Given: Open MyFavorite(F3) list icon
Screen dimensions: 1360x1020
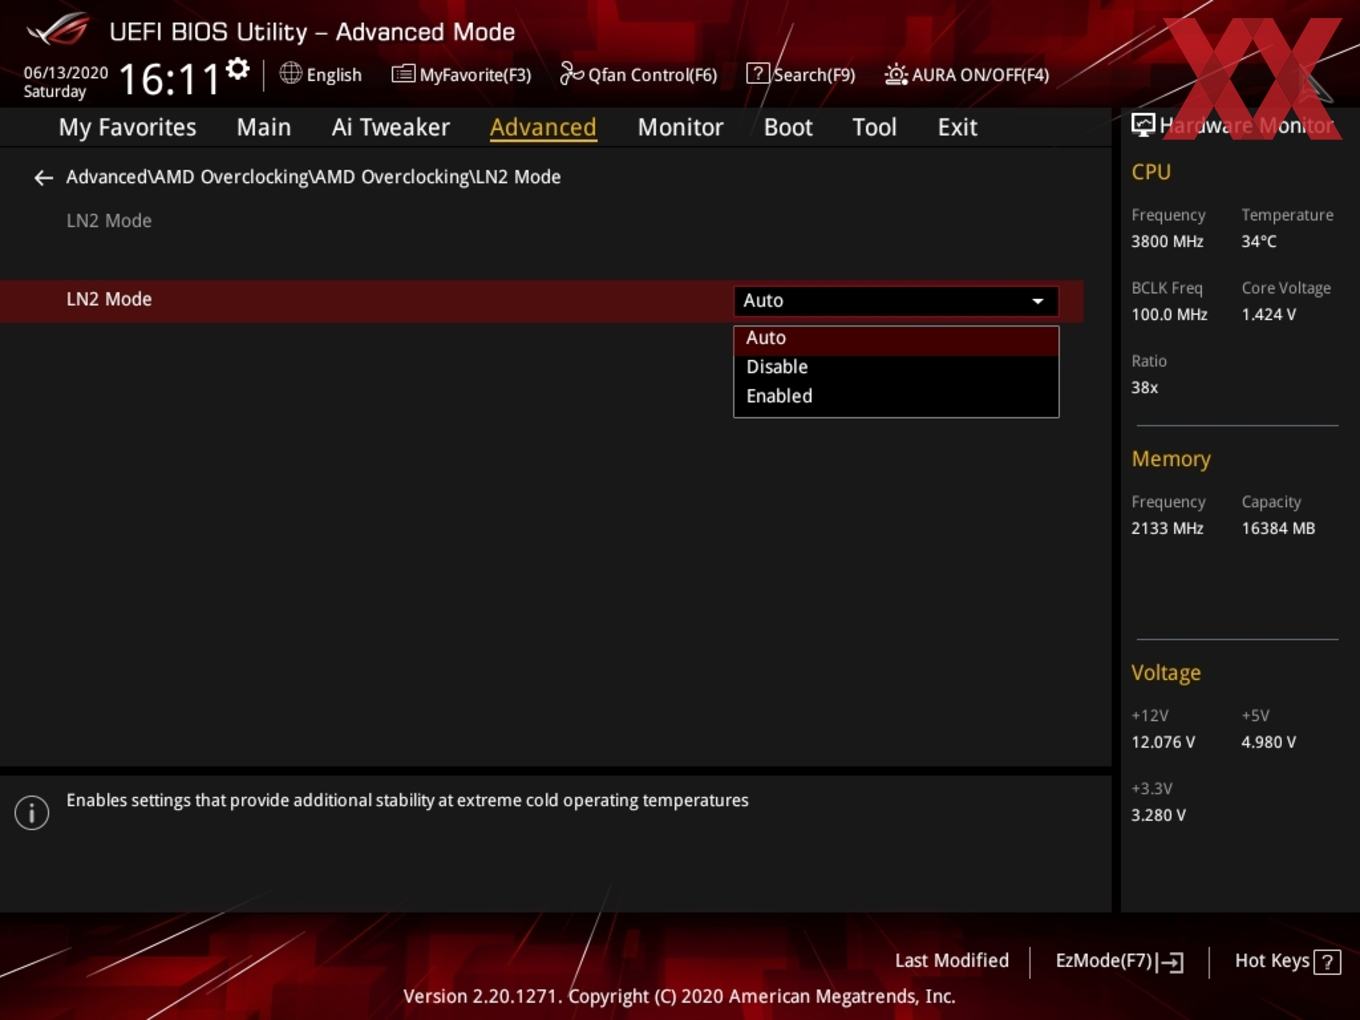Looking at the screenshot, I should click(x=403, y=74).
